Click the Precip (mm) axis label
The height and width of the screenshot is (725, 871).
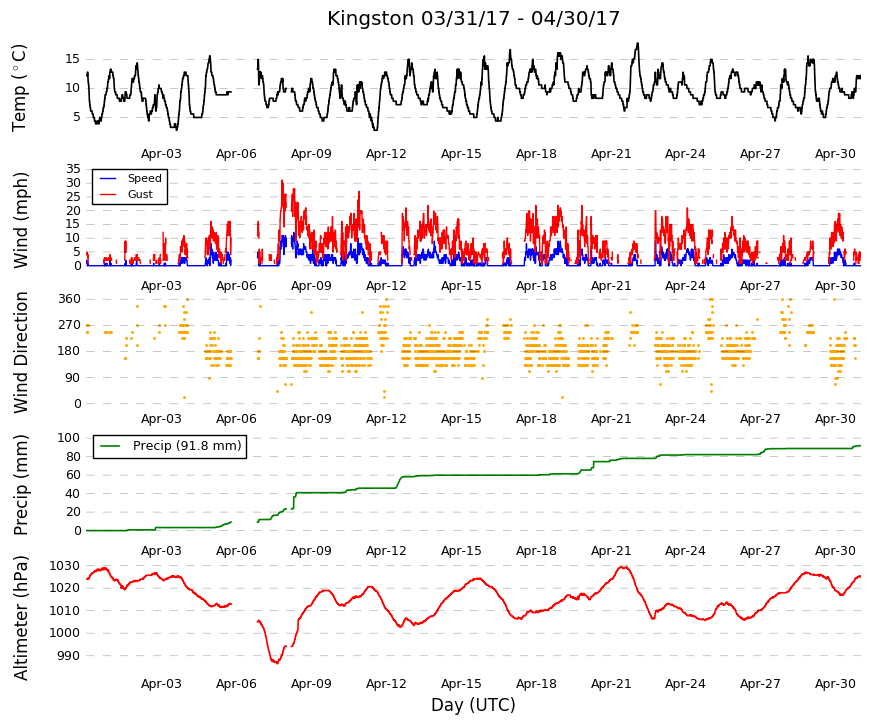click(20, 486)
